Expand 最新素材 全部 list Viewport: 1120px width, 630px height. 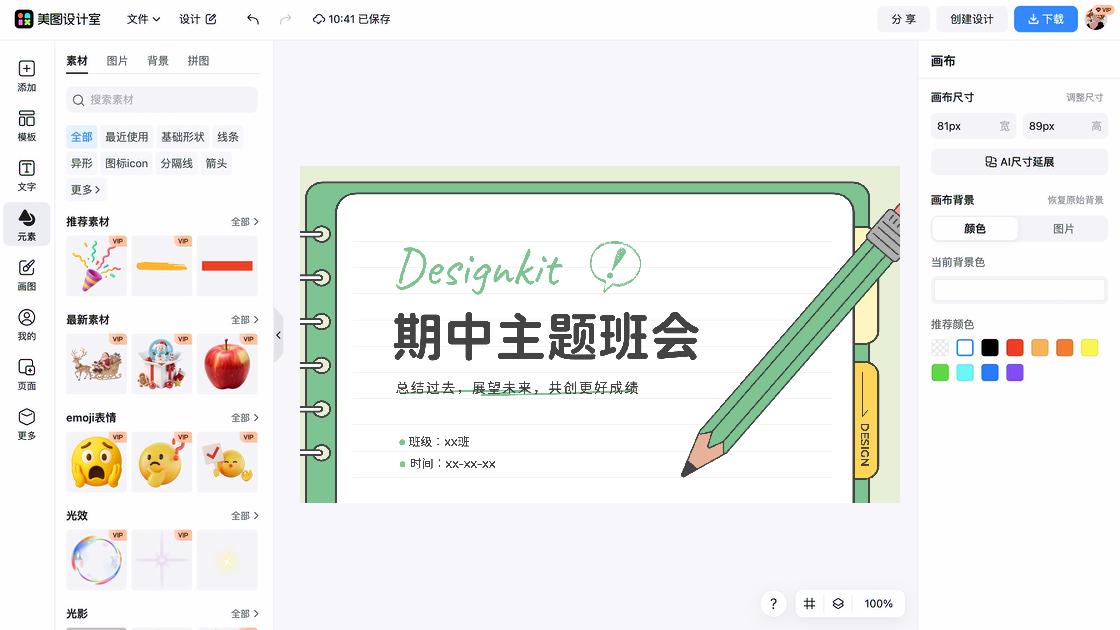pos(244,320)
